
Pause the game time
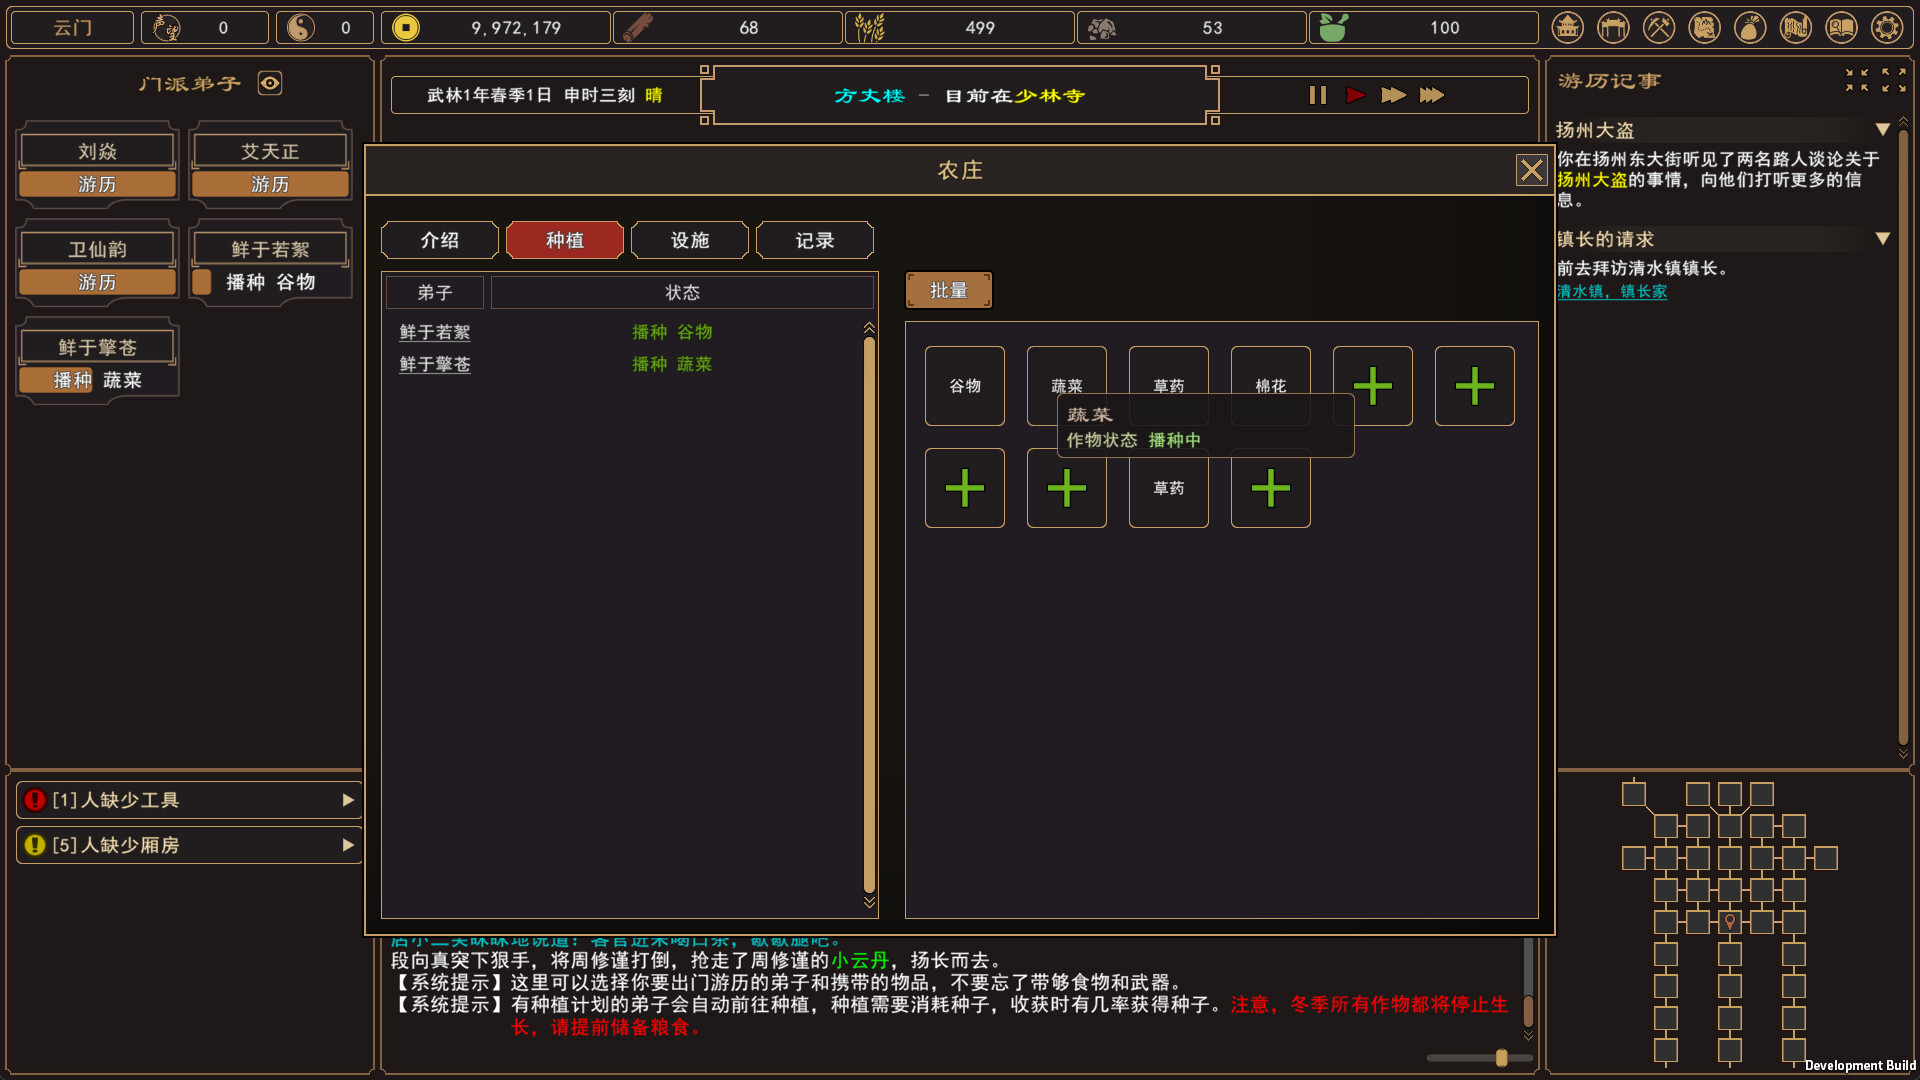point(1317,95)
